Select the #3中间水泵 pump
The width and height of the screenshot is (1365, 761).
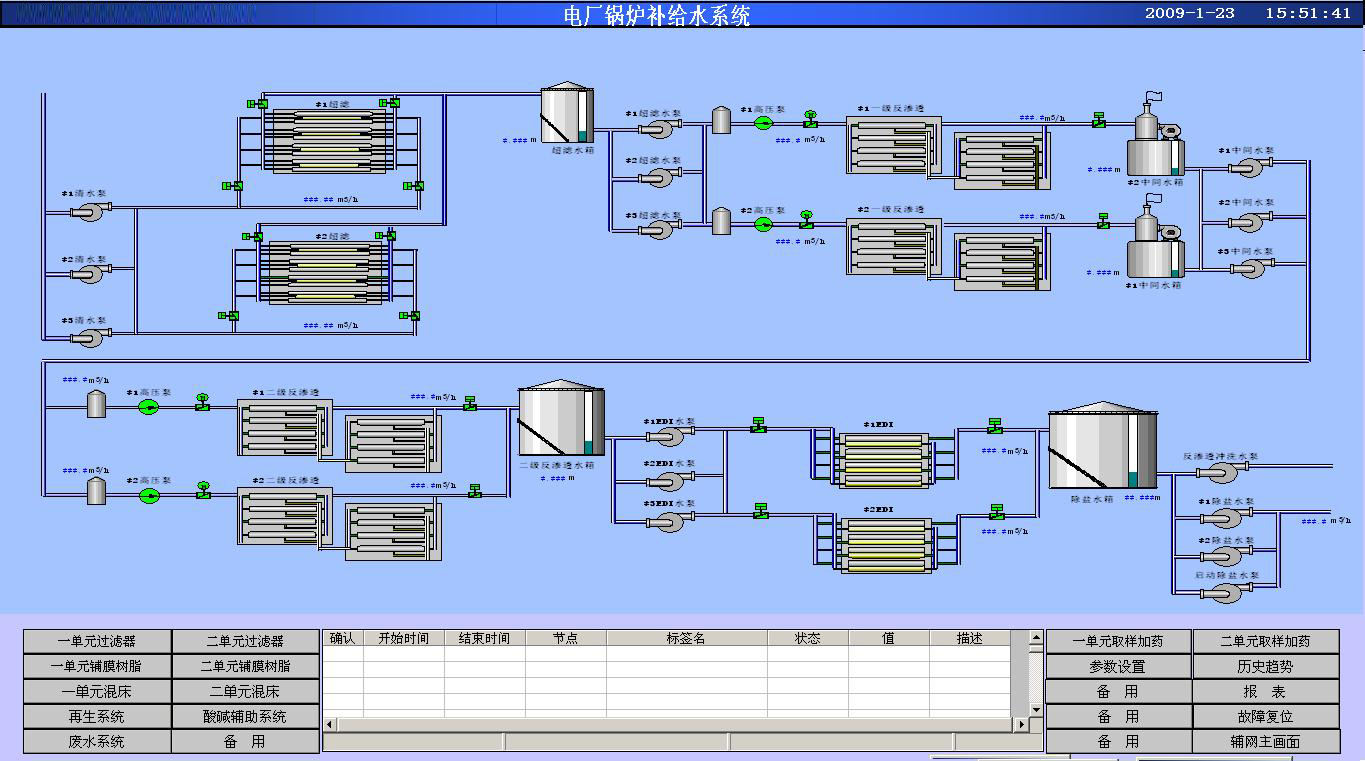(1250, 268)
